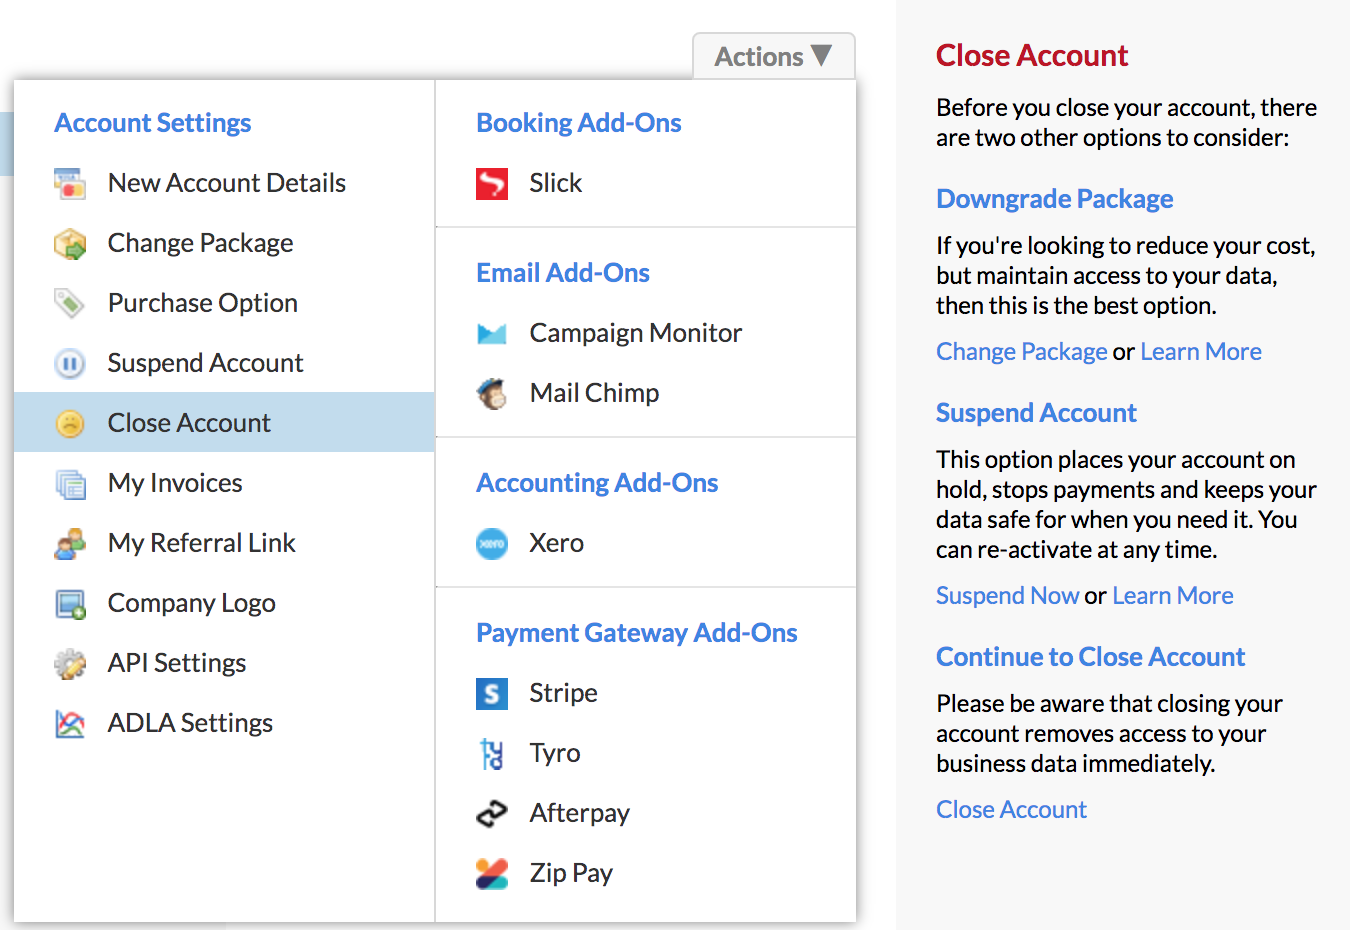This screenshot has height=930, width=1350.
Task: Select Zip Pay payment gateway add-on
Action: click(x=646, y=873)
